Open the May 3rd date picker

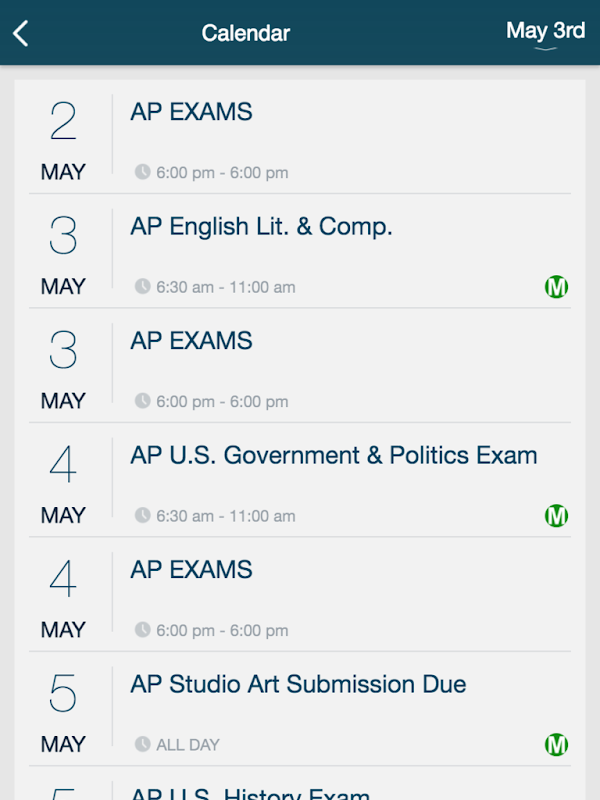tap(545, 32)
